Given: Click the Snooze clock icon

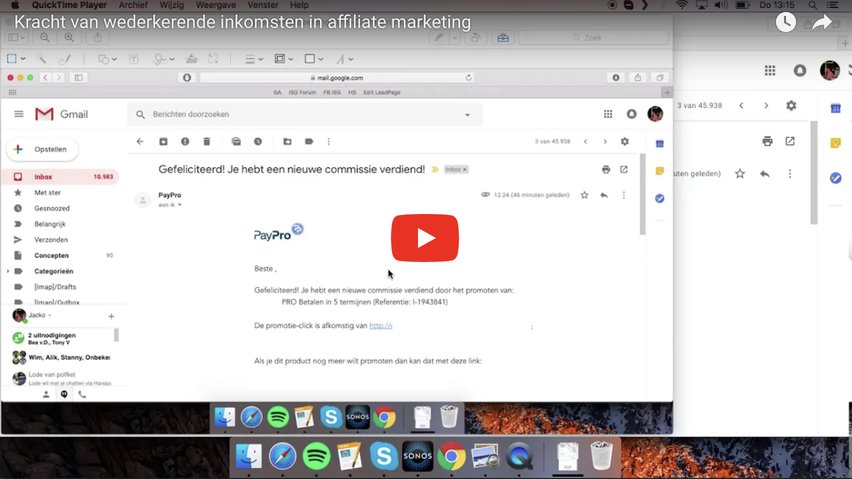Looking at the screenshot, I should point(258,142).
